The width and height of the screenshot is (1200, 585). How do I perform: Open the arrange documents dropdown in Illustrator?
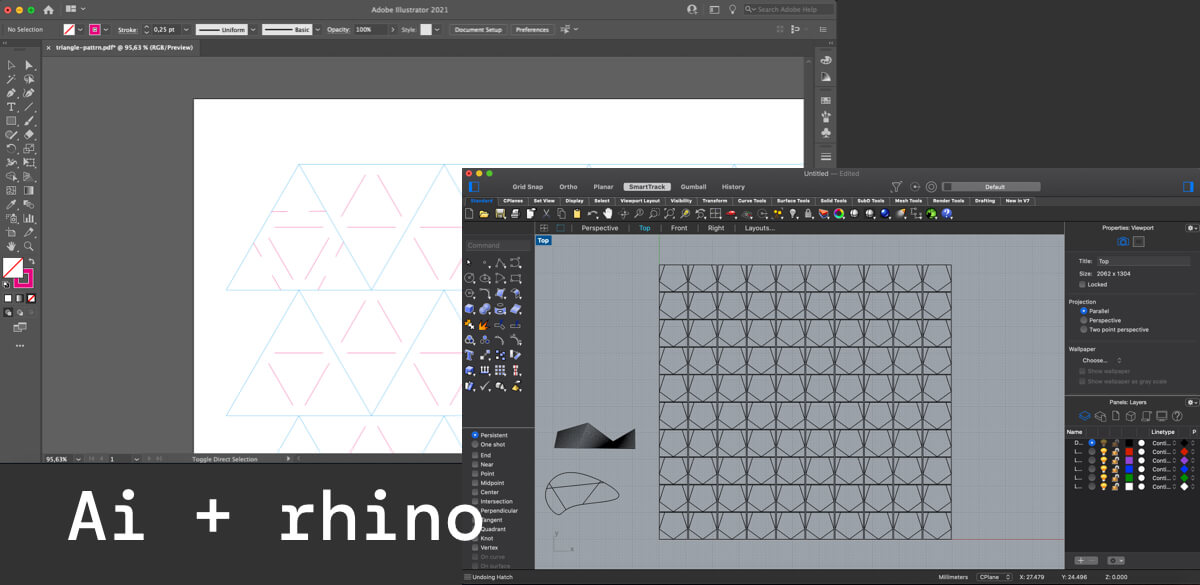coord(75,9)
